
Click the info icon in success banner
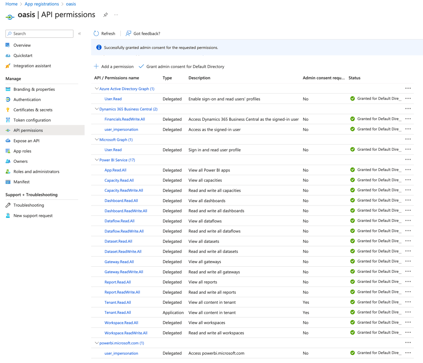(x=99, y=47)
